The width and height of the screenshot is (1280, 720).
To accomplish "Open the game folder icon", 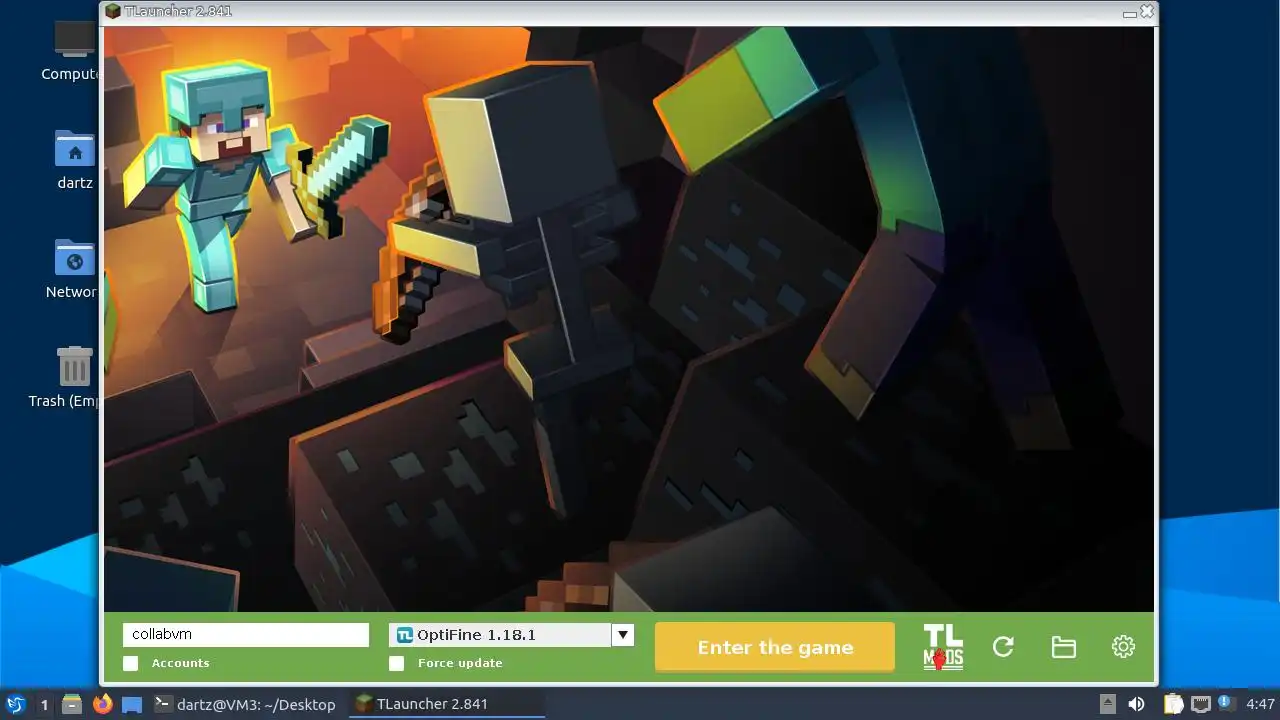I will [x=1063, y=647].
